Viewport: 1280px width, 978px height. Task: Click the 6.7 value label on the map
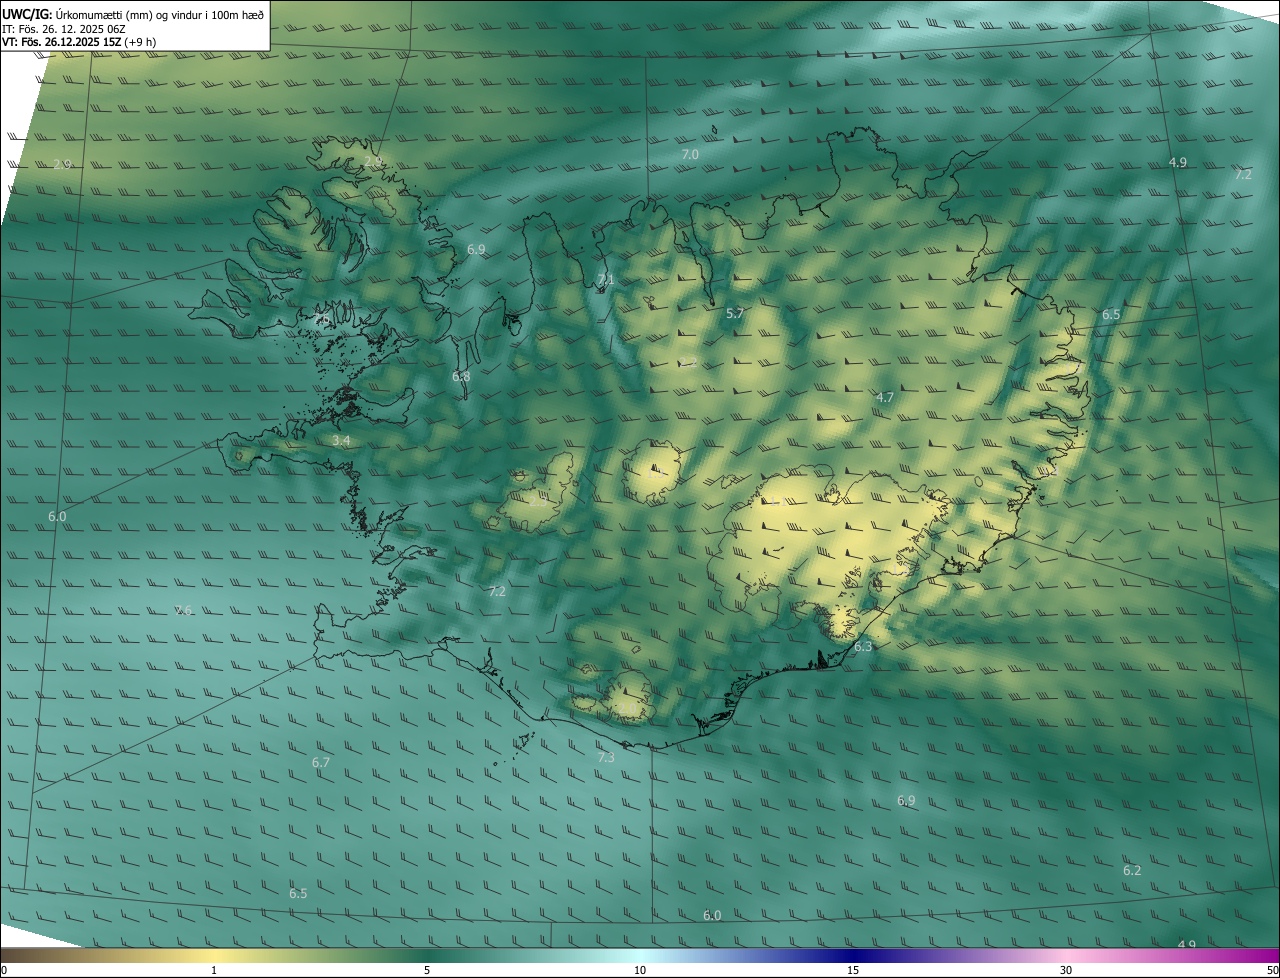320,762
